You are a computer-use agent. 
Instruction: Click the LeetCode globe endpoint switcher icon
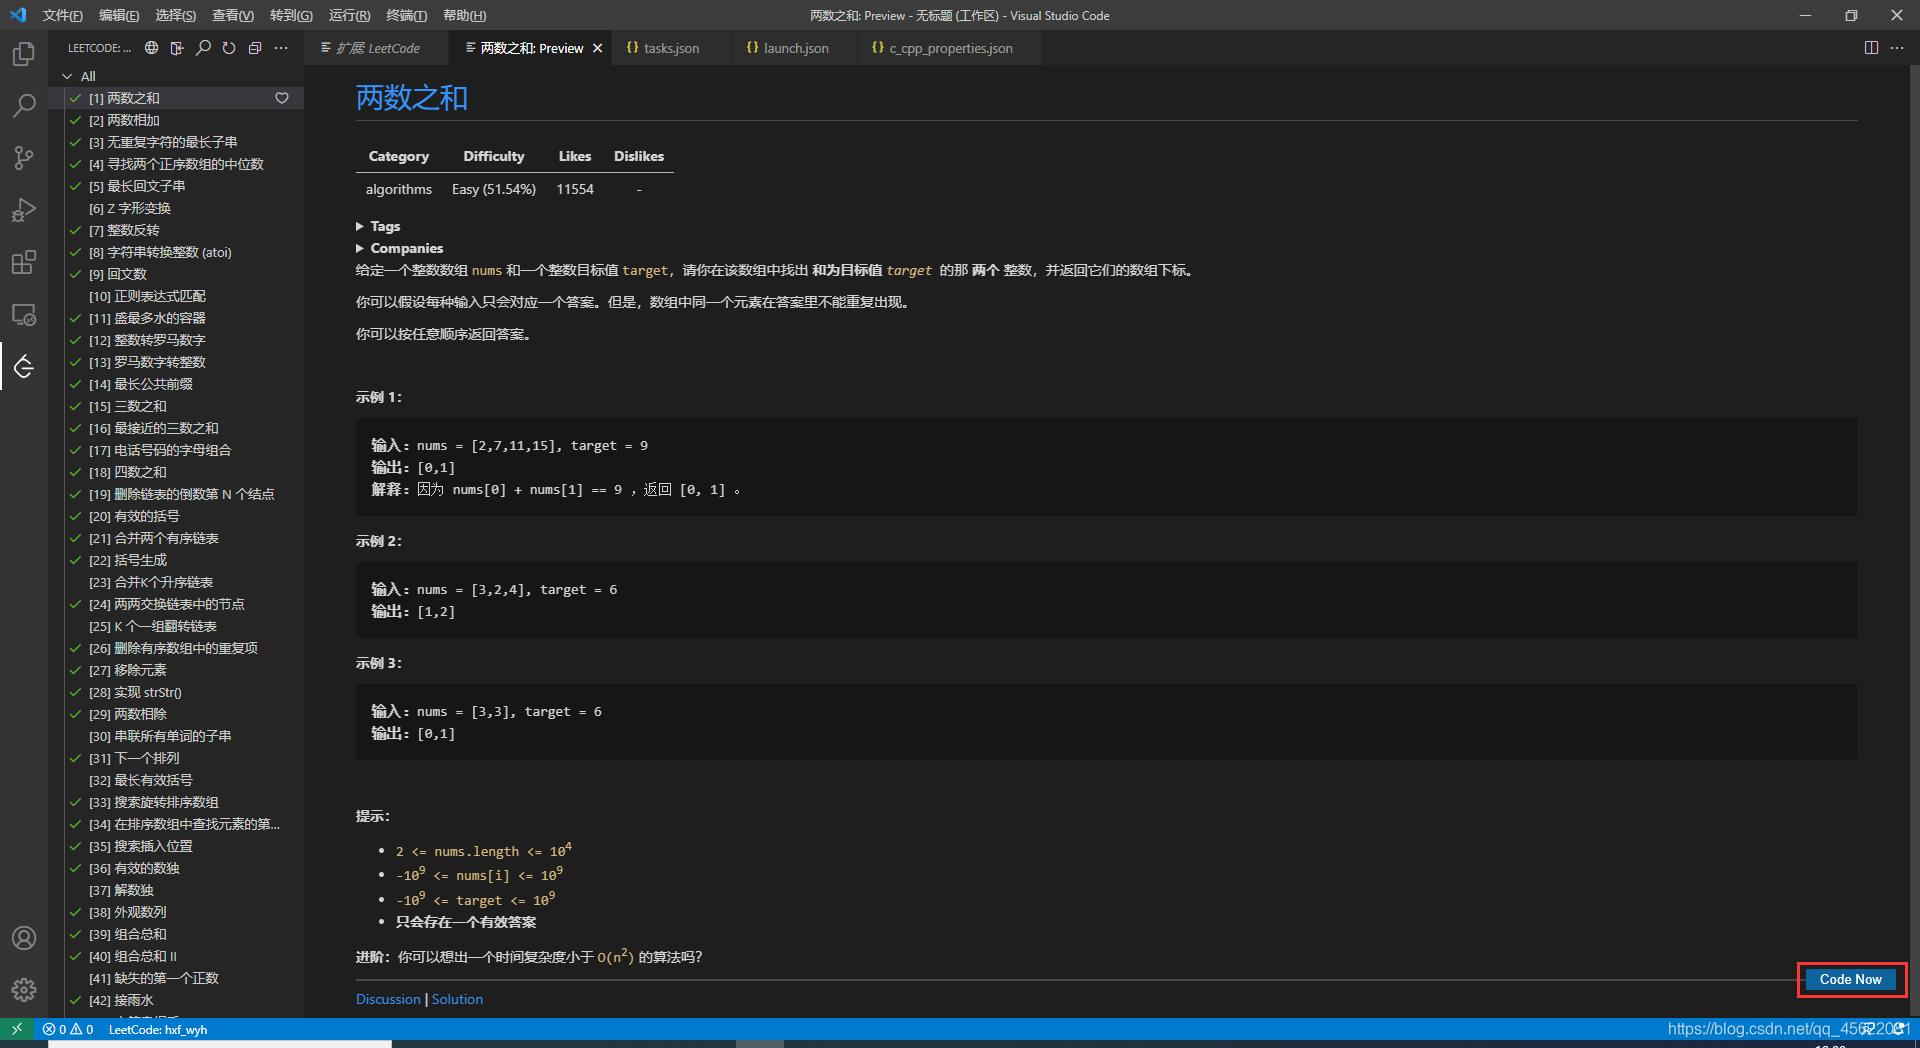point(151,47)
